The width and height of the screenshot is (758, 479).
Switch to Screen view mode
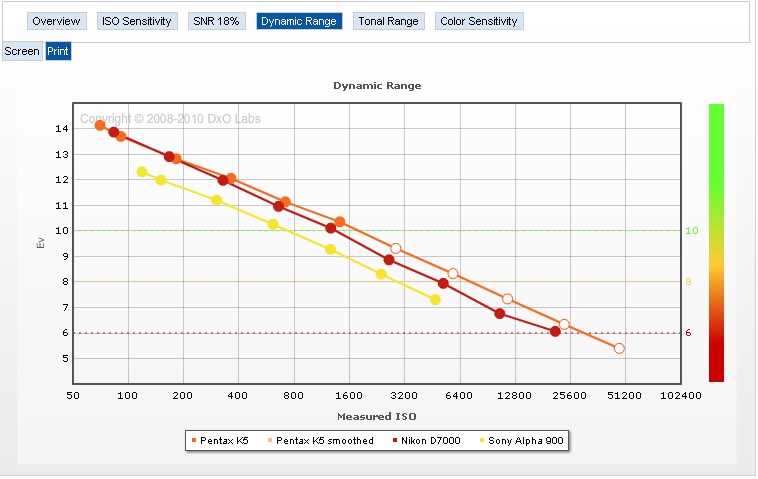point(22,51)
